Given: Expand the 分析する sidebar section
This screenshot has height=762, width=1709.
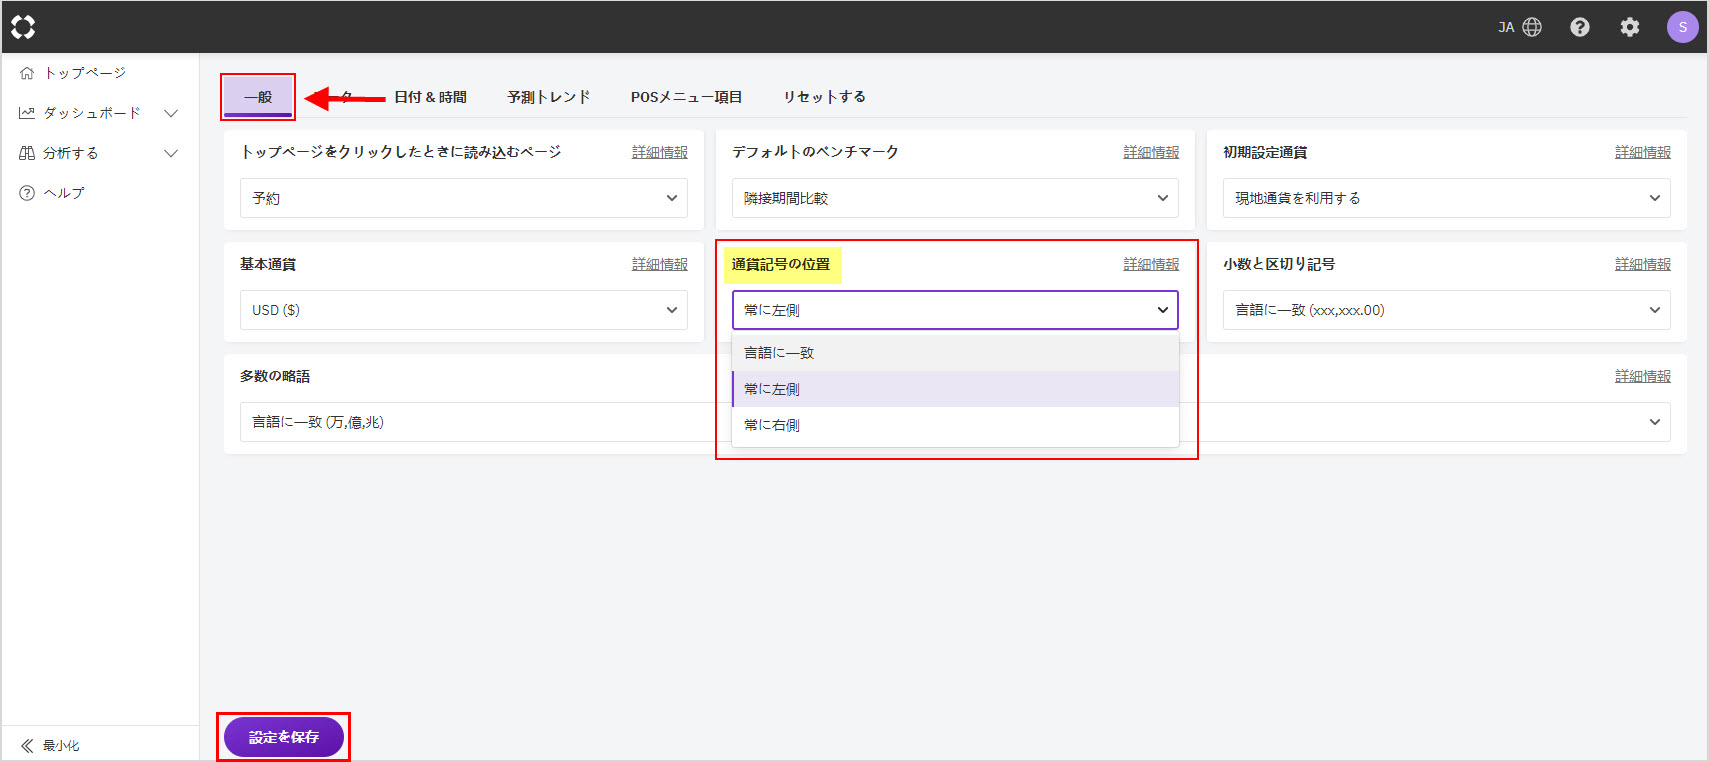Looking at the screenshot, I should (171, 153).
